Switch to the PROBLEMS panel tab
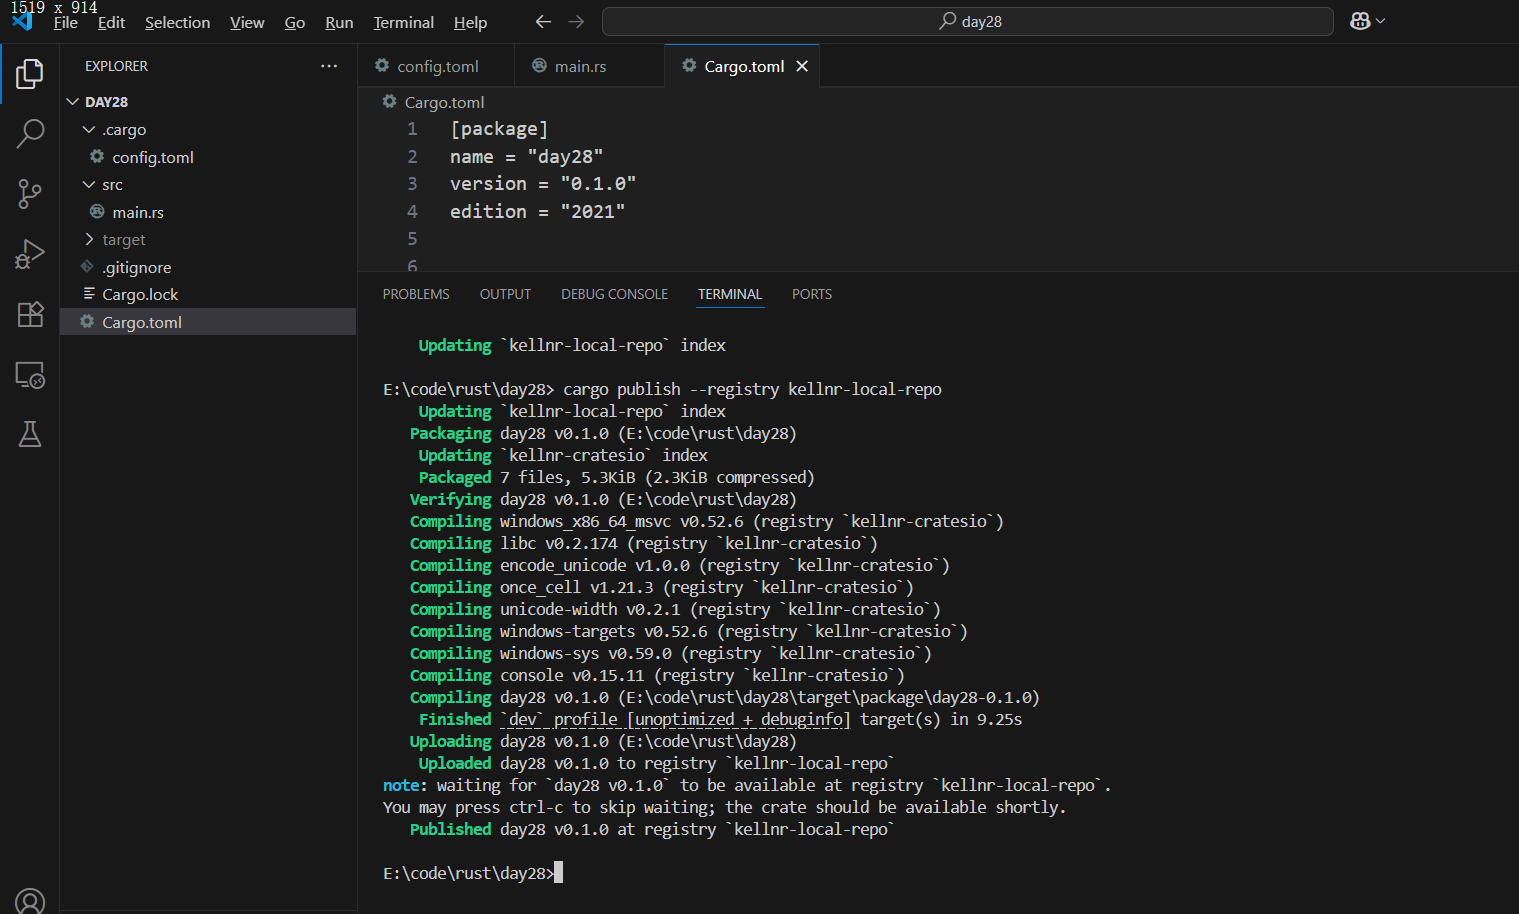Image resolution: width=1519 pixels, height=914 pixels. tap(416, 294)
